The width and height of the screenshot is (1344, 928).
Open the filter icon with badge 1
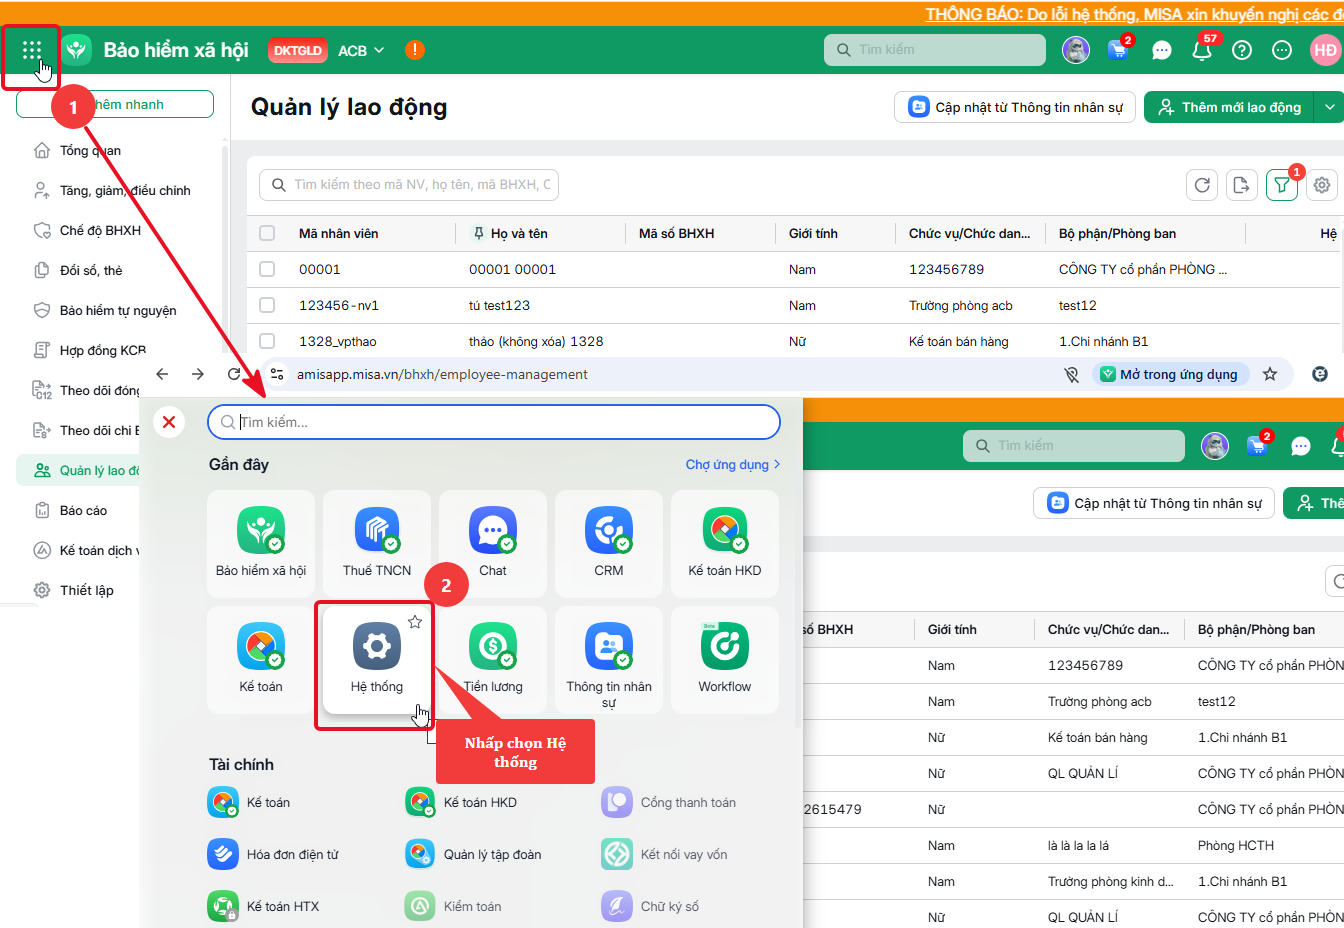1282,185
